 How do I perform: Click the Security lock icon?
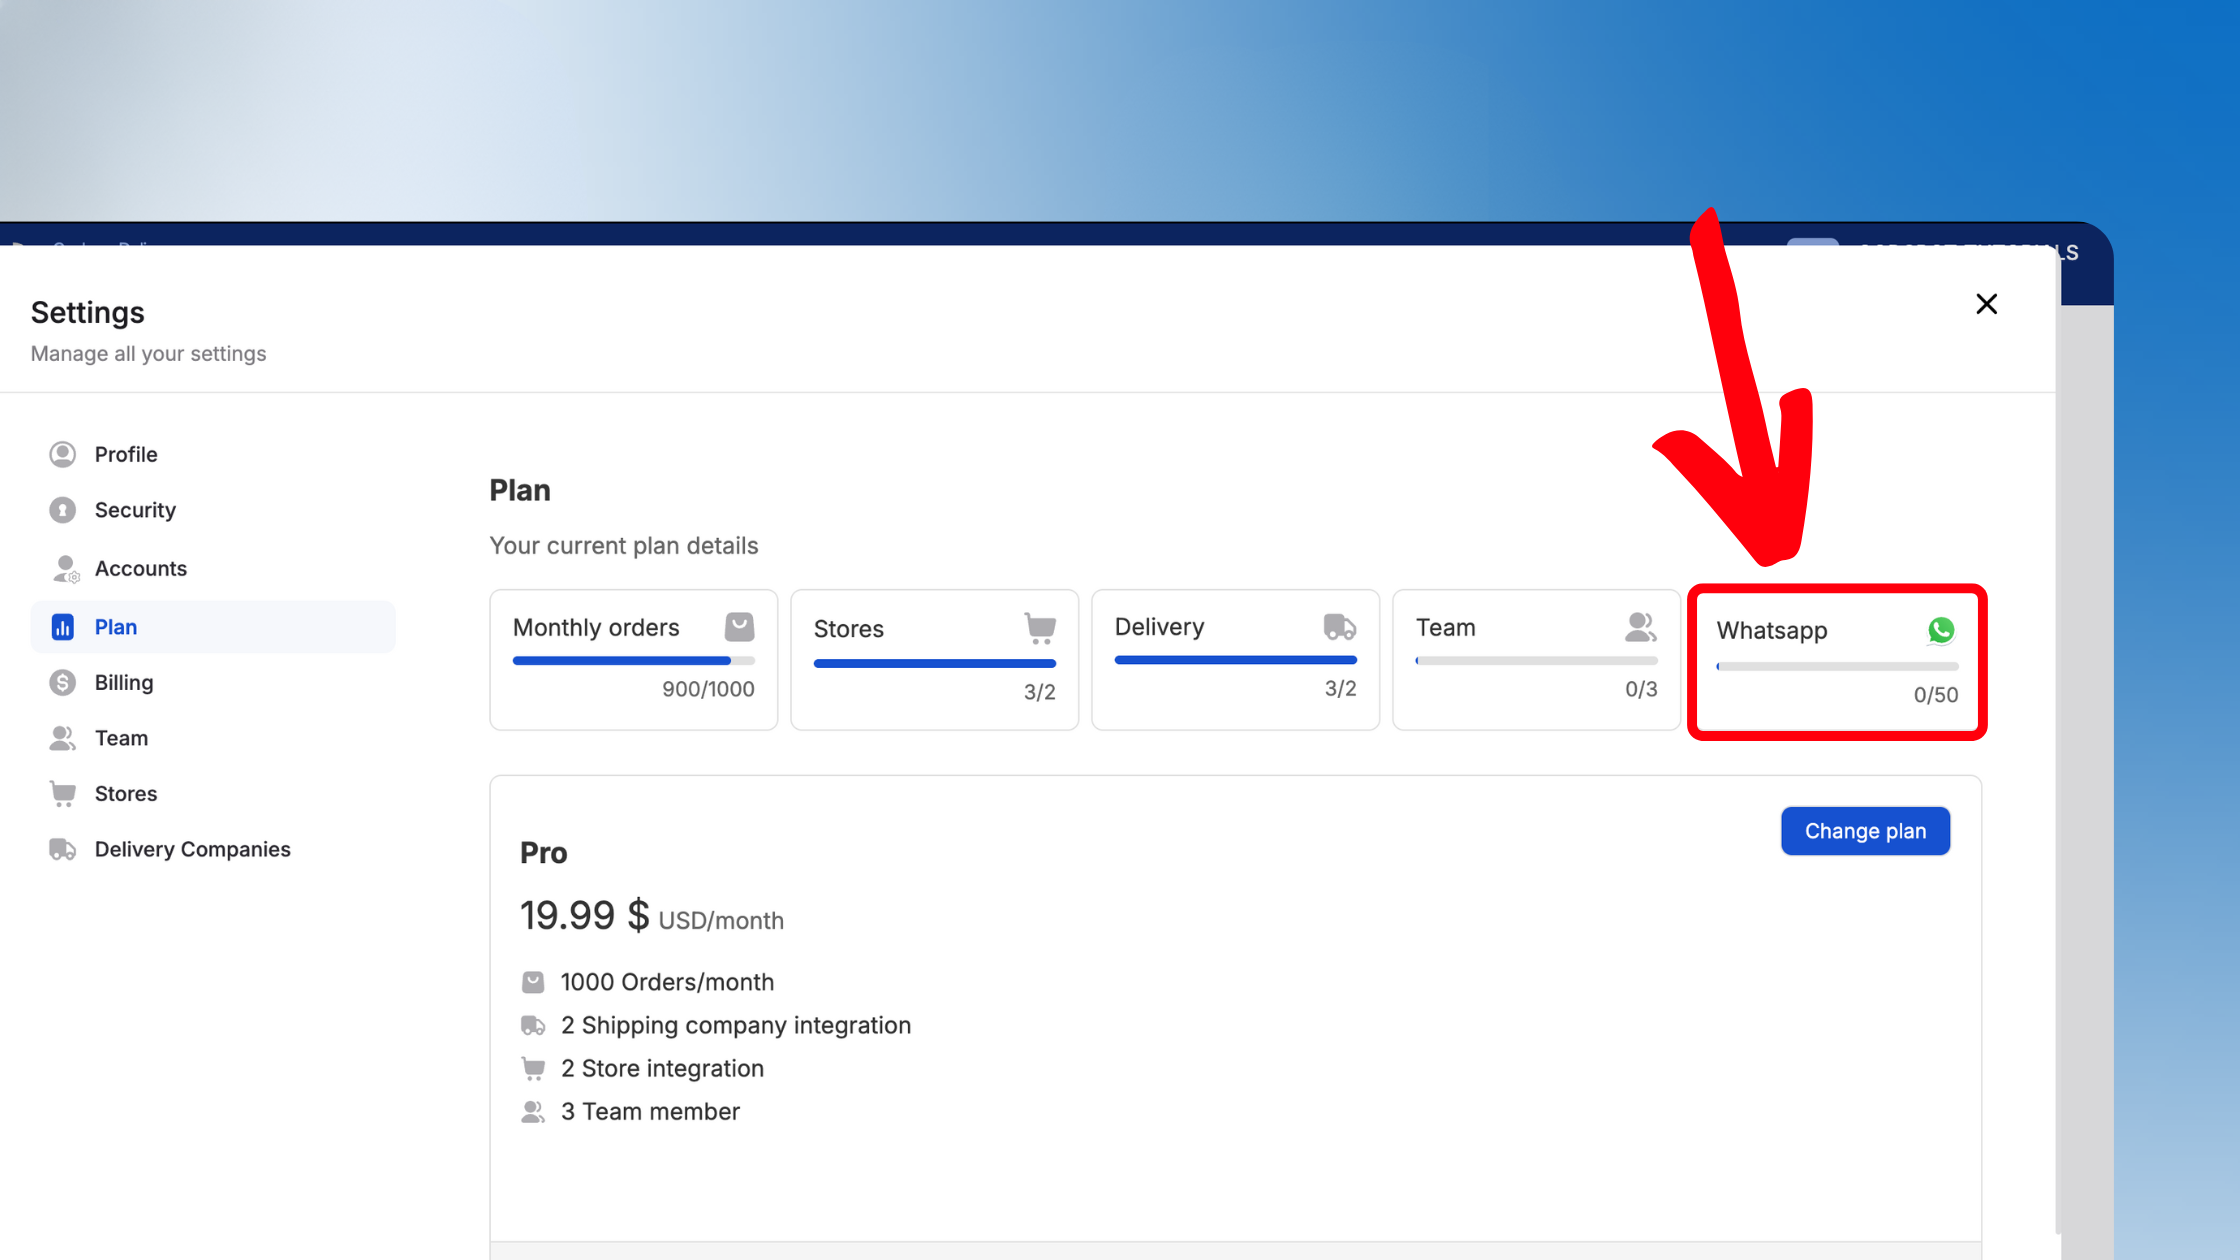[62, 510]
